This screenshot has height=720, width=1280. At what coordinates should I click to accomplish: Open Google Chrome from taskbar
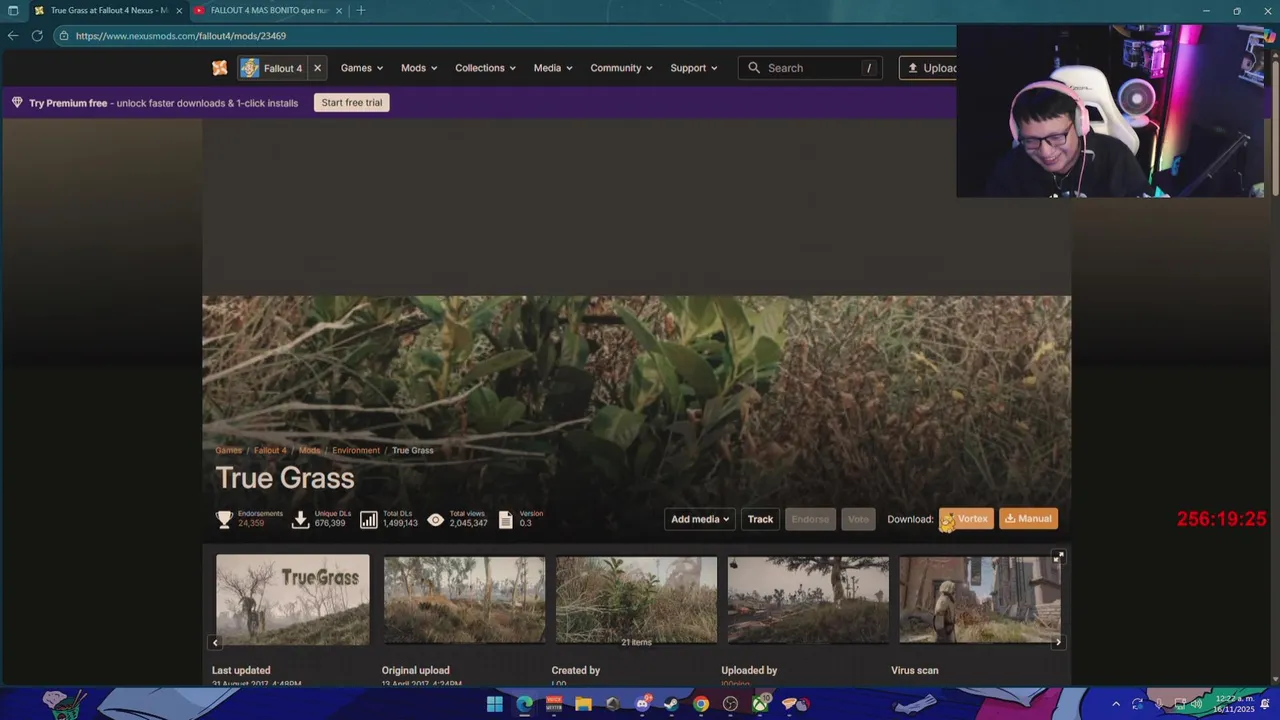[x=701, y=704]
